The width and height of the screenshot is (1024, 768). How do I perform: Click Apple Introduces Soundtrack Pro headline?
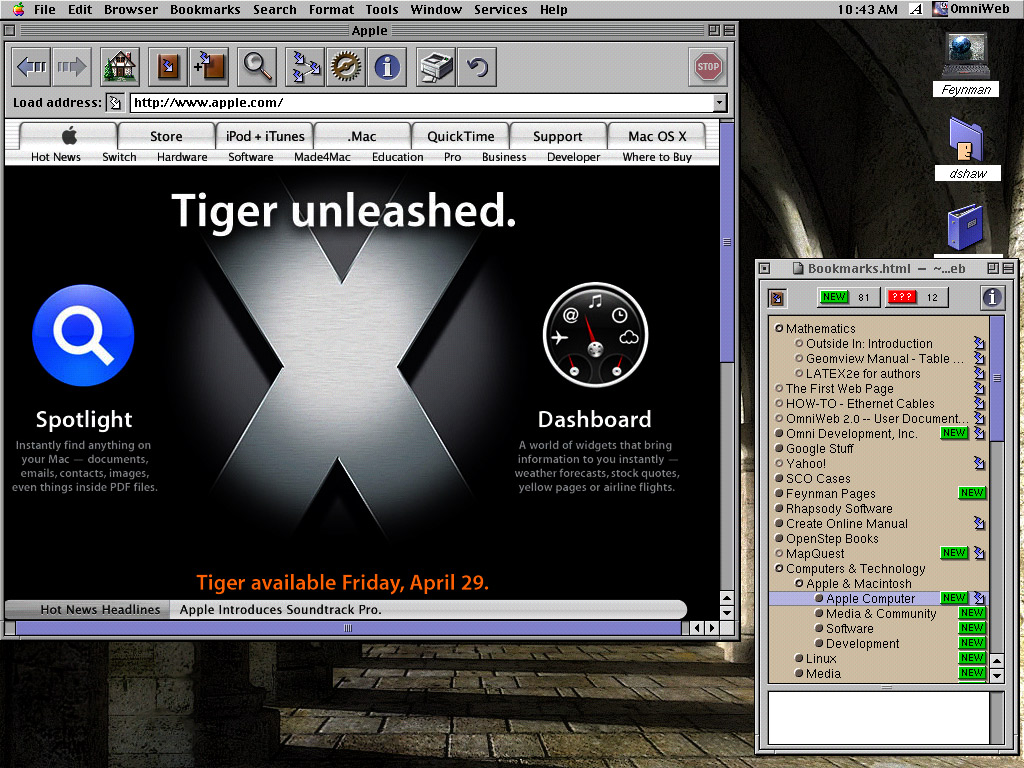(280, 609)
